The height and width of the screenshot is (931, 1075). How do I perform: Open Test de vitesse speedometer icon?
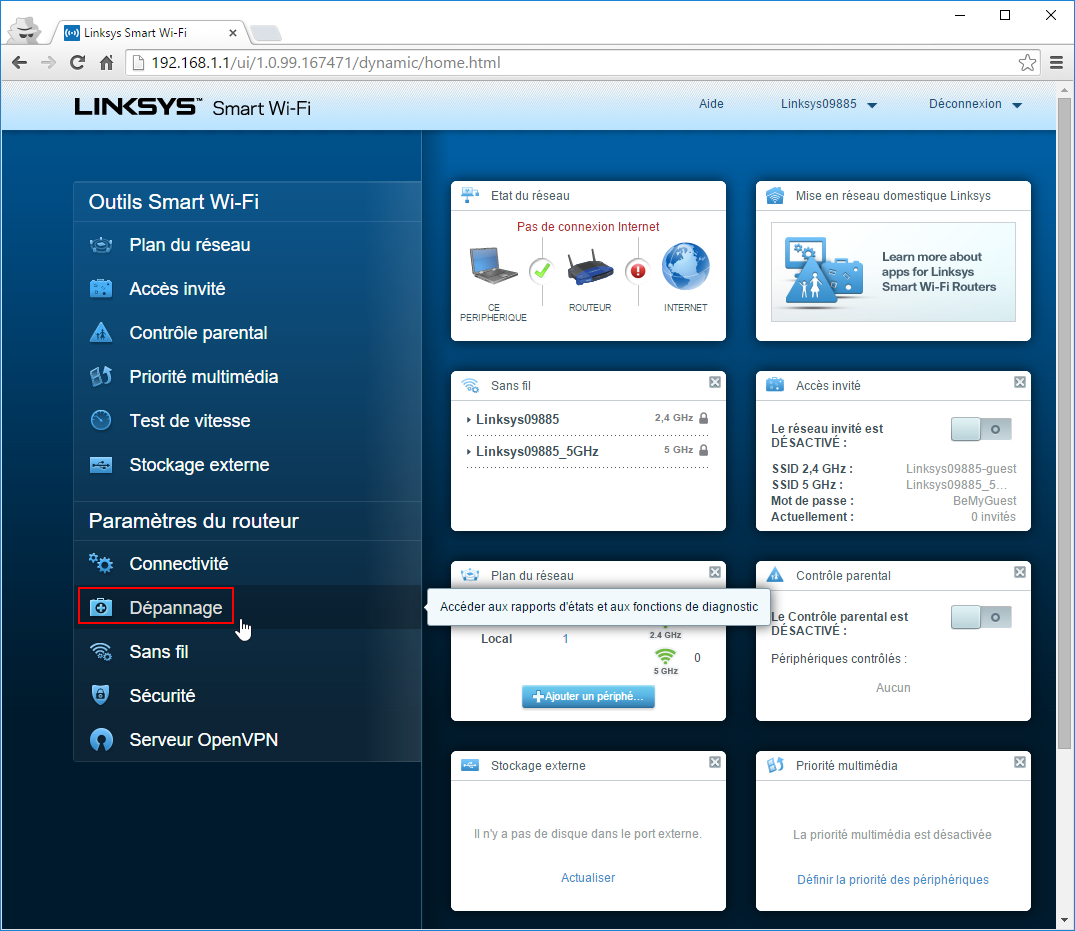[x=101, y=421]
